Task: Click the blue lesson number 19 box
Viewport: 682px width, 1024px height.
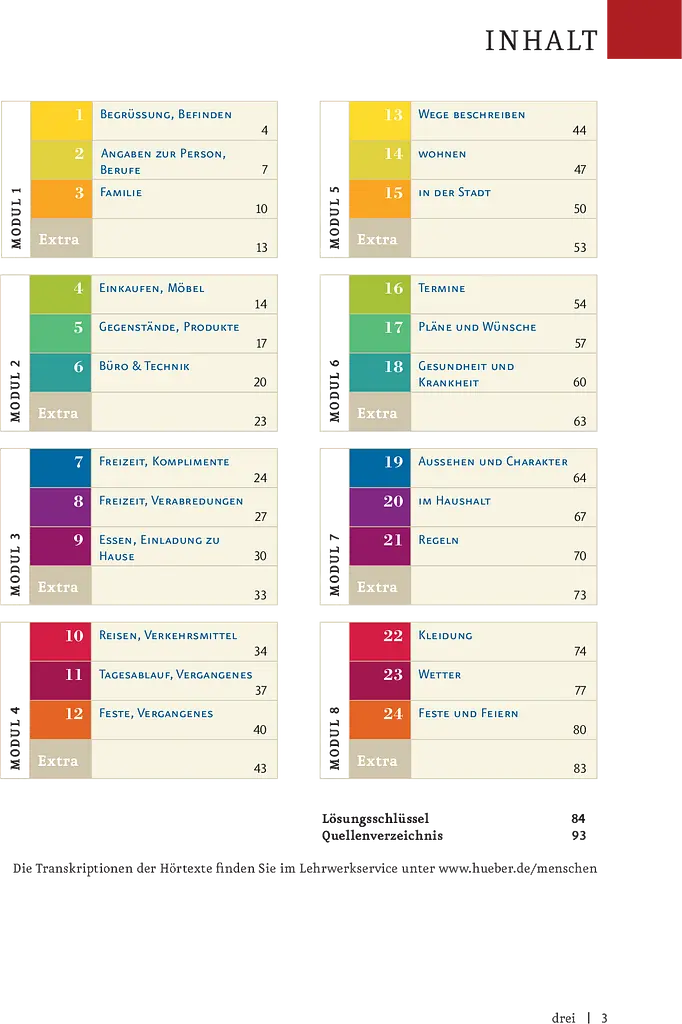Action: point(380,468)
